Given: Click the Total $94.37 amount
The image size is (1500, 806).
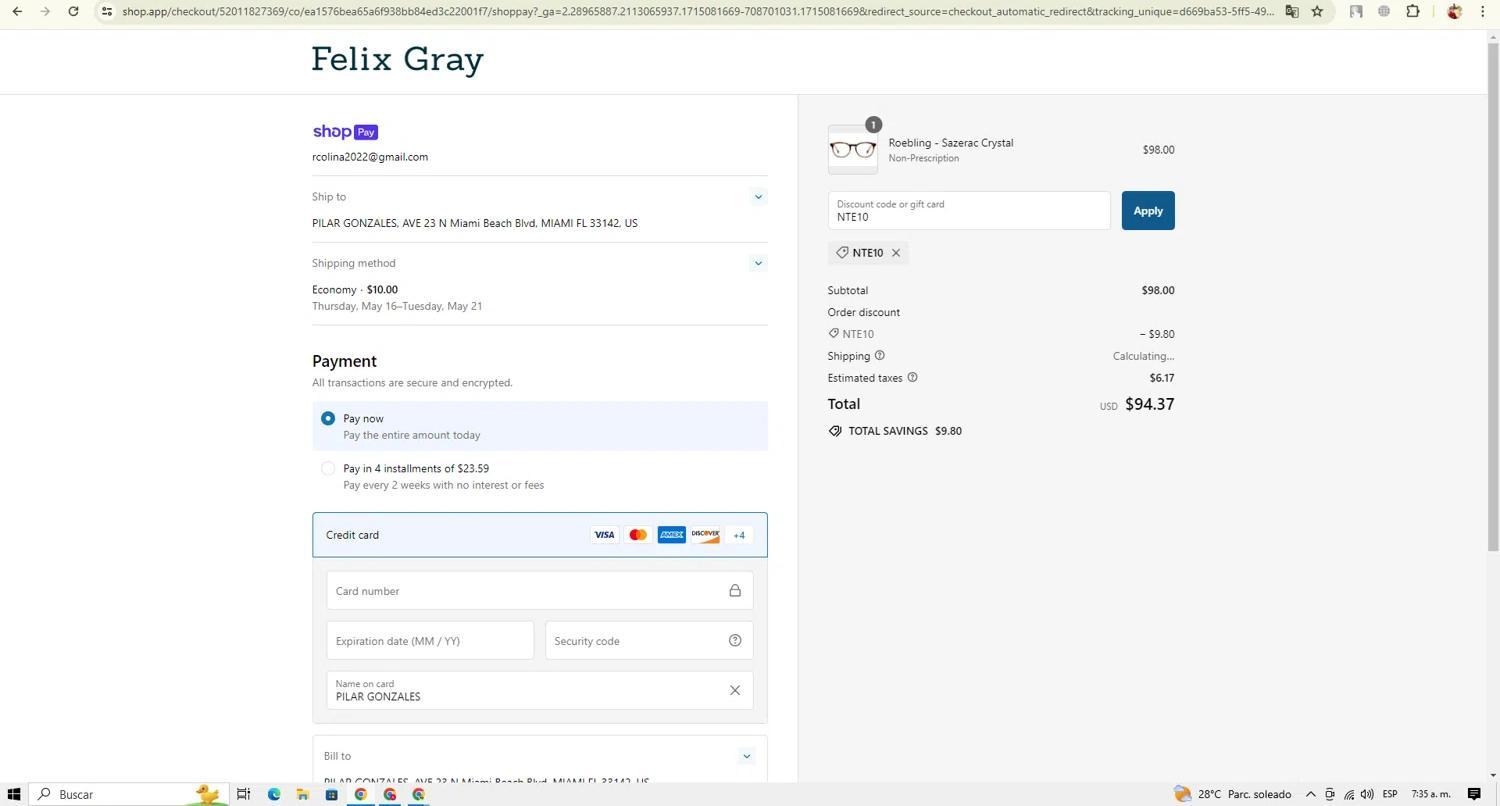Looking at the screenshot, I should click(x=1150, y=404).
